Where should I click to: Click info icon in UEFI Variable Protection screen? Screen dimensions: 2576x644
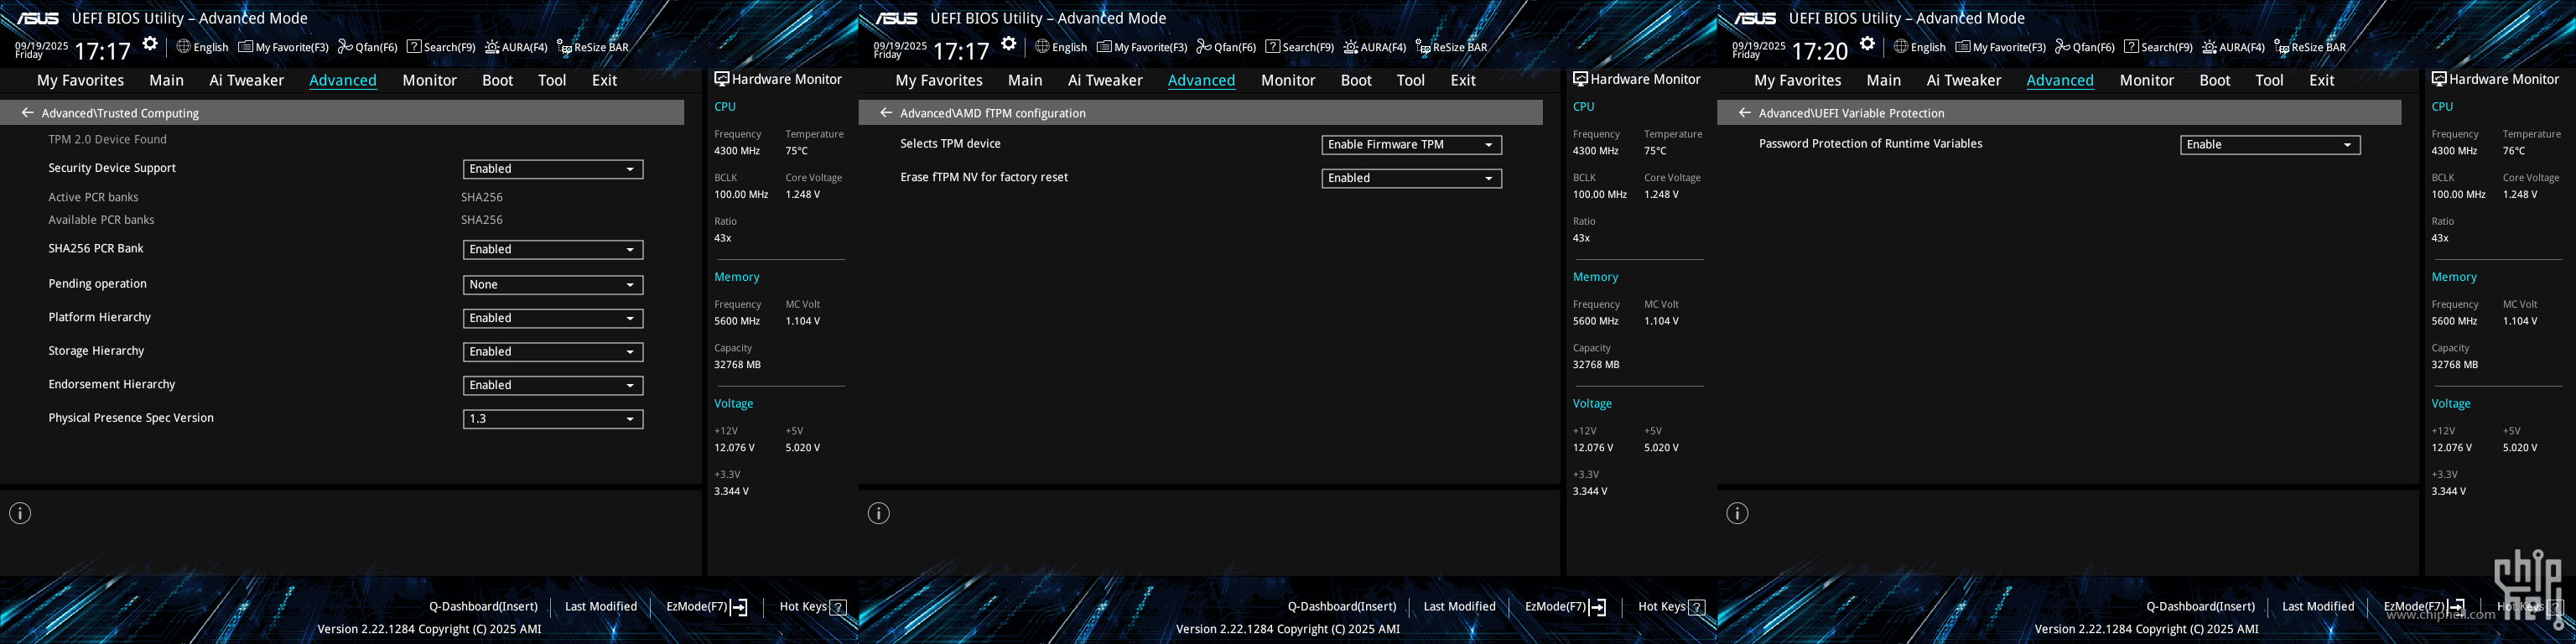(x=1738, y=513)
